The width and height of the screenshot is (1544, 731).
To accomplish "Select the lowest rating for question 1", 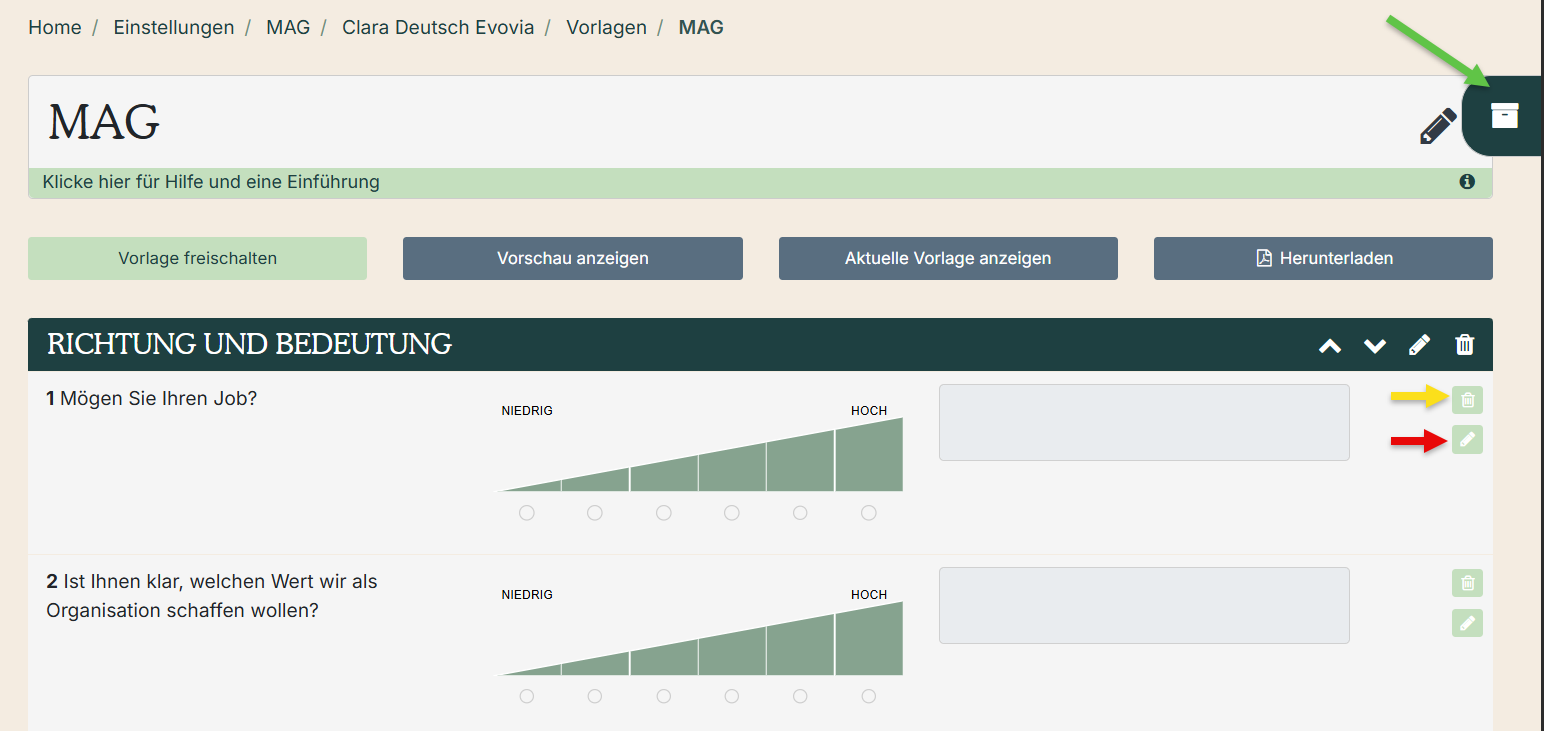I will (527, 513).
